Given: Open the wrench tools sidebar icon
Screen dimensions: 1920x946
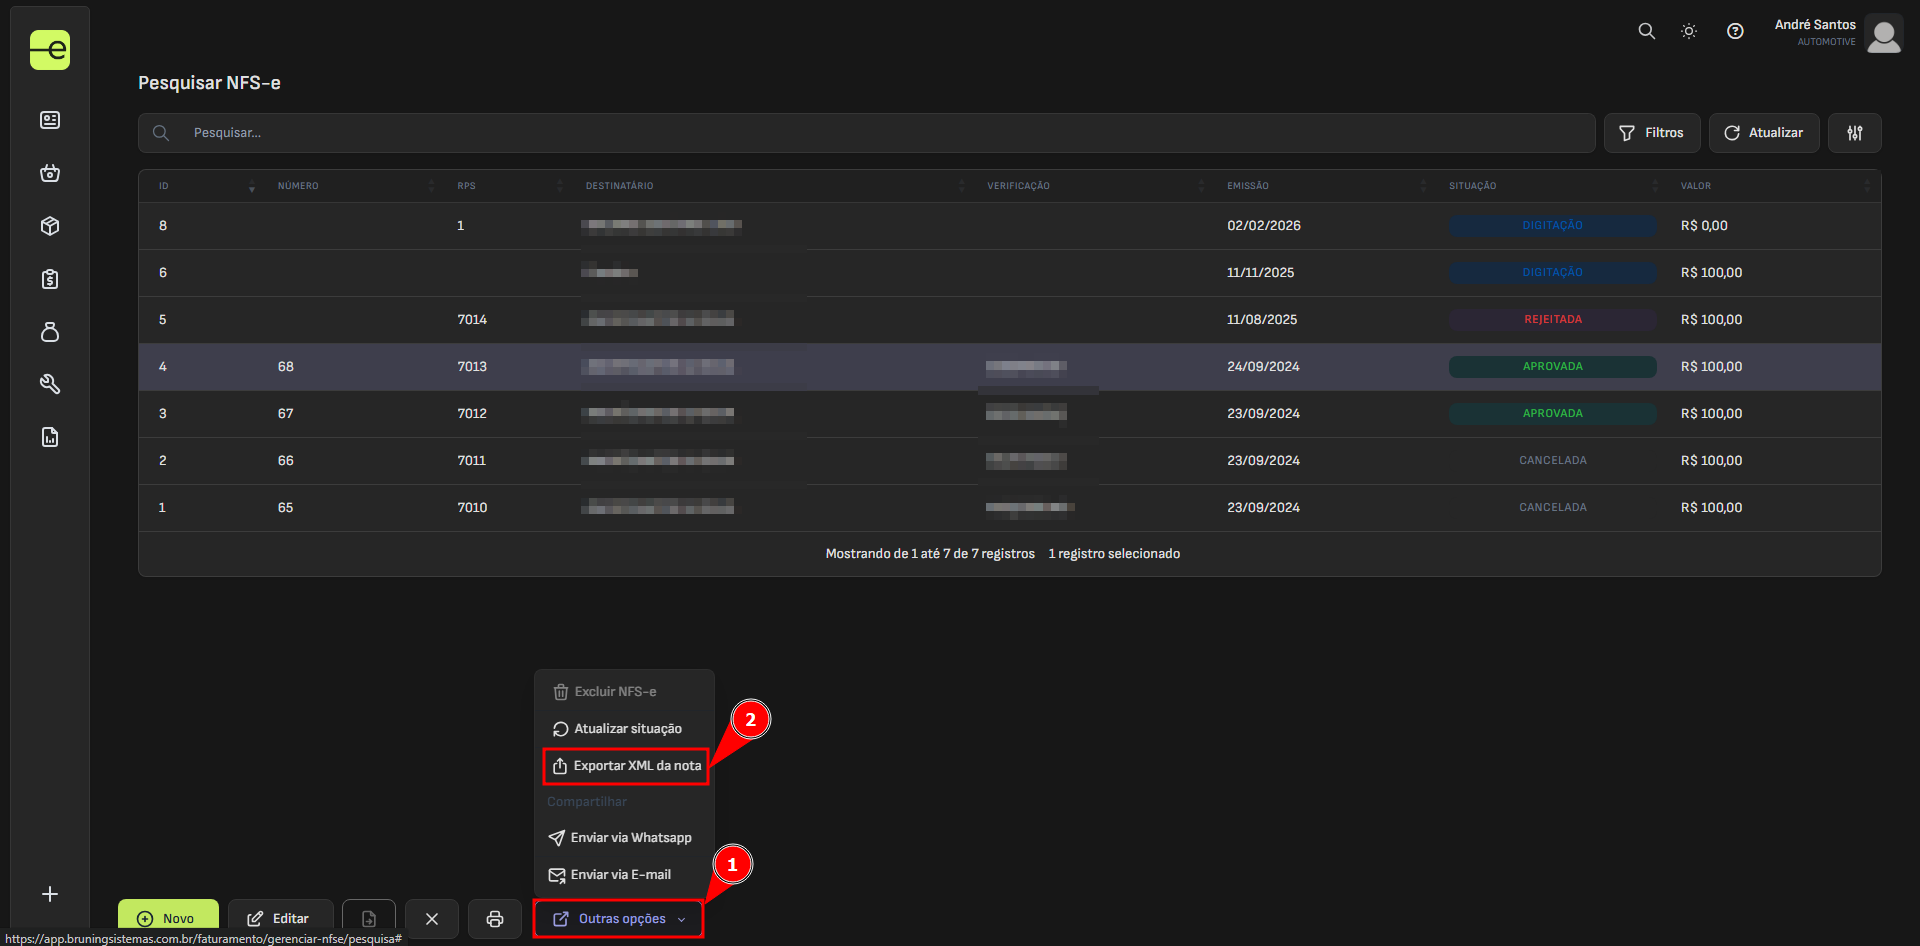Looking at the screenshot, I should [50, 384].
